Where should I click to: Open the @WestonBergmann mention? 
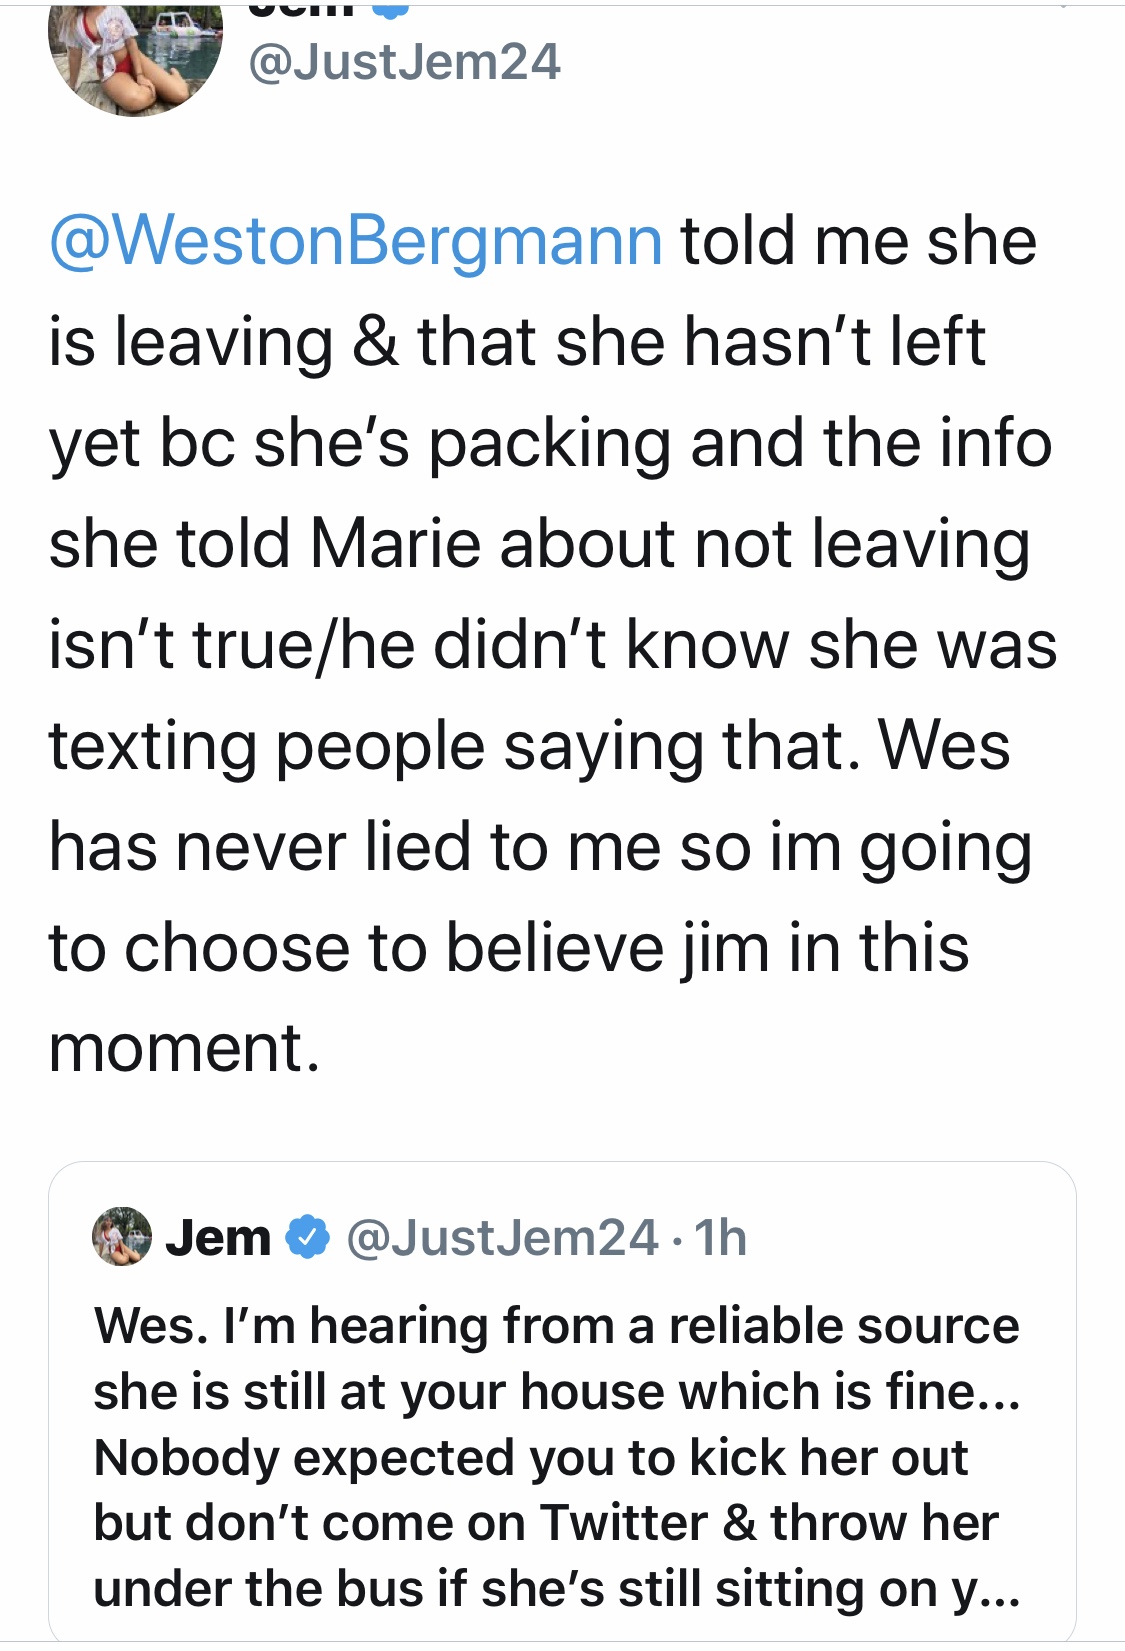tap(356, 242)
